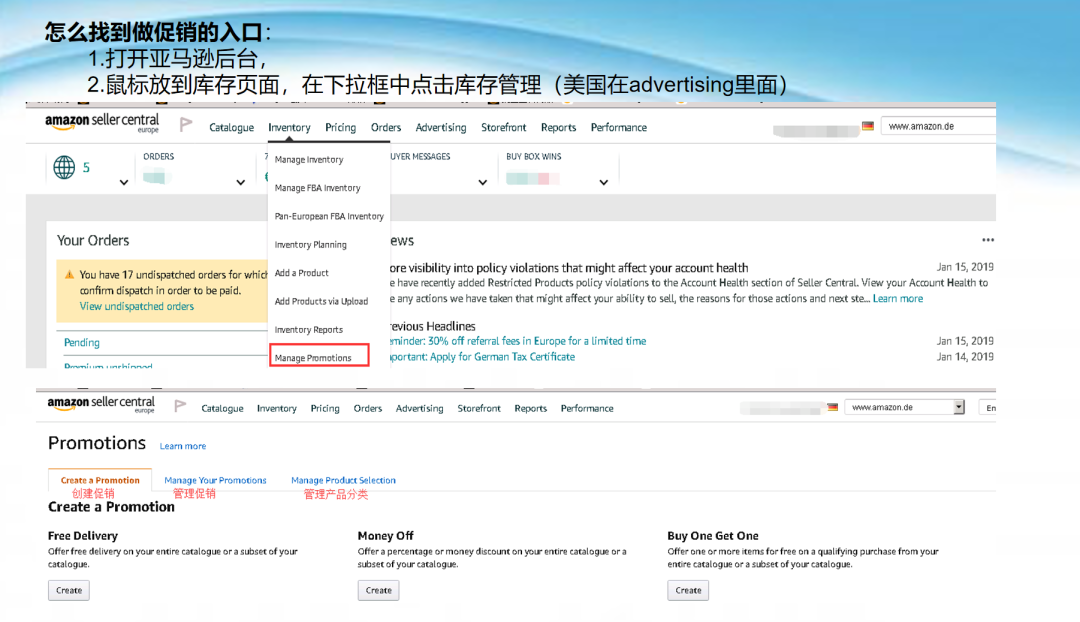
Task: Click the Your Orders heading
Action: click(x=93, y=240)
